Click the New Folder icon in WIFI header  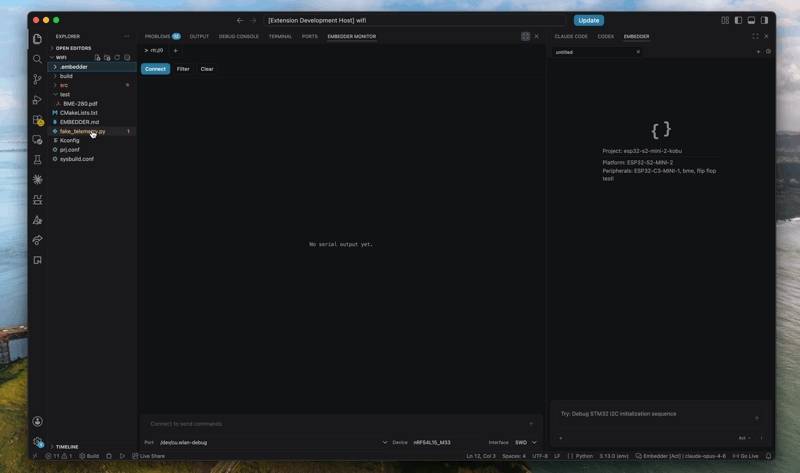[x=107, y=58]
